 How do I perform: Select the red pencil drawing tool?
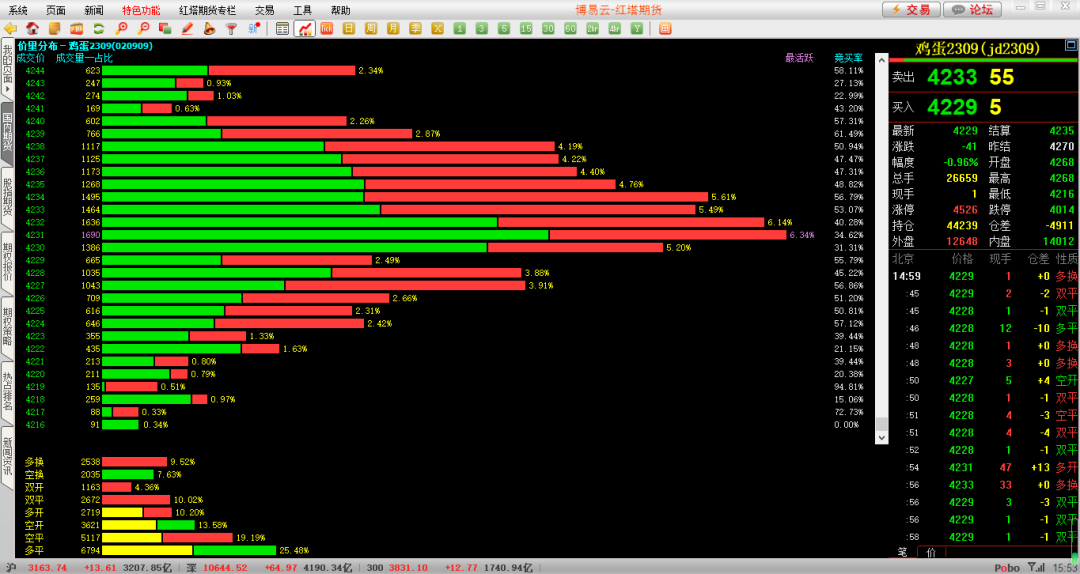point(188,28)
